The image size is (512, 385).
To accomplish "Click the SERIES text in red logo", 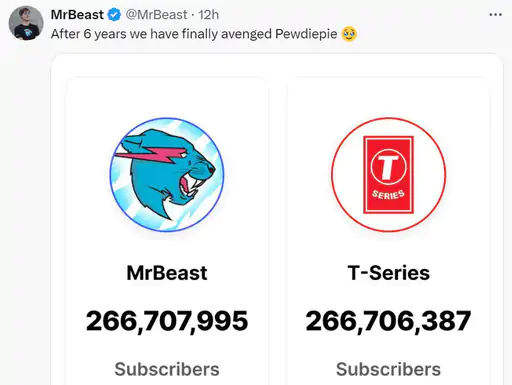I will pos(388,194).
